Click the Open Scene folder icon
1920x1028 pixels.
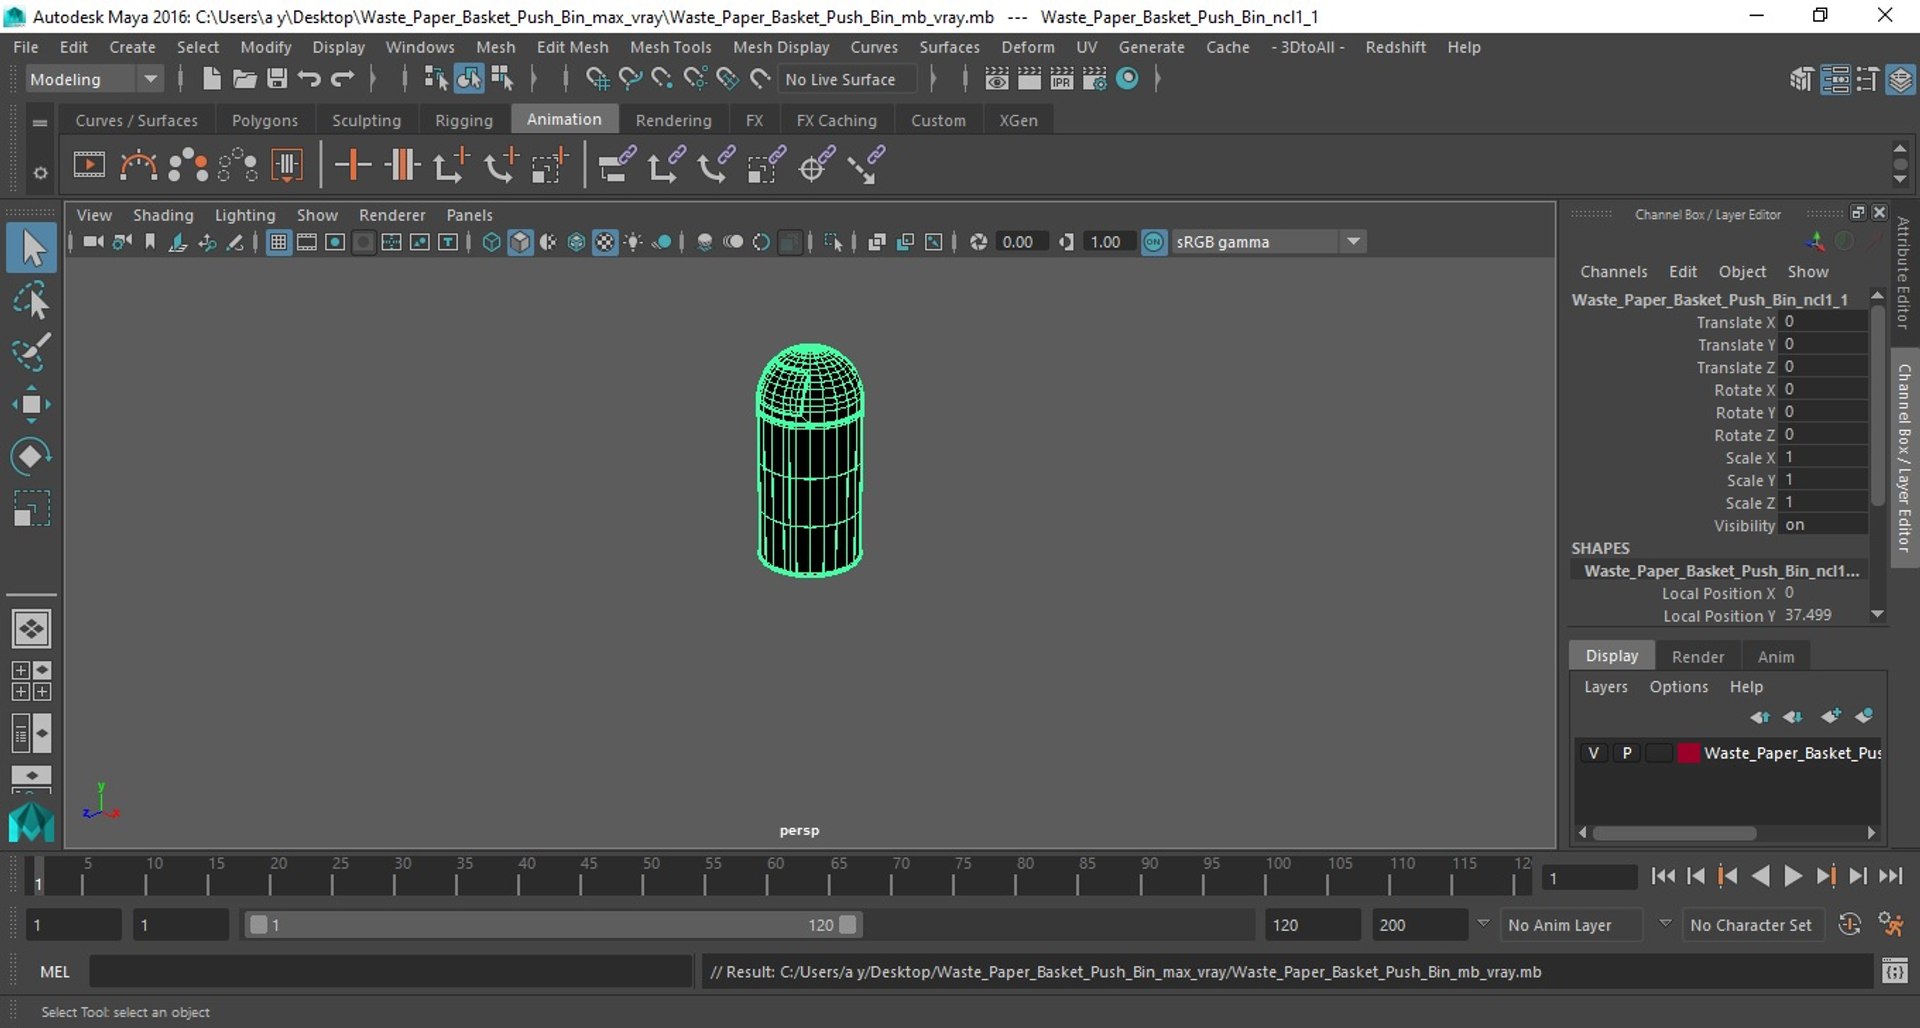(x=244, y=79)
